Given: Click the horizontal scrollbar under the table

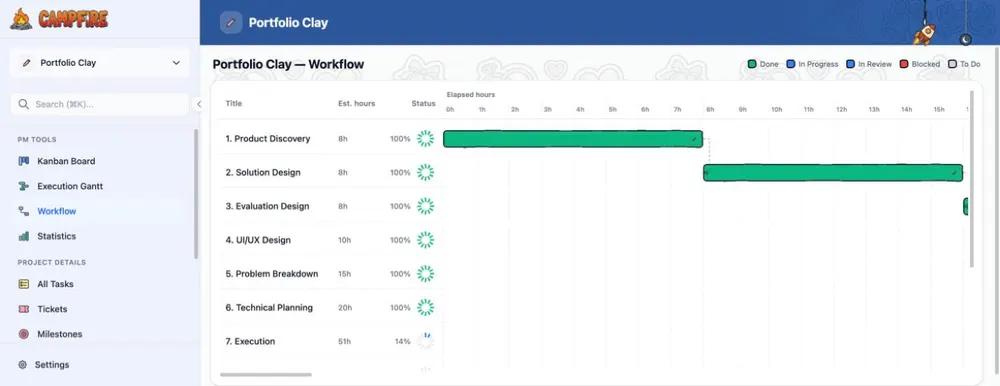Looking at the screenshot, I should pyautogui.click(x=266, y=375).
